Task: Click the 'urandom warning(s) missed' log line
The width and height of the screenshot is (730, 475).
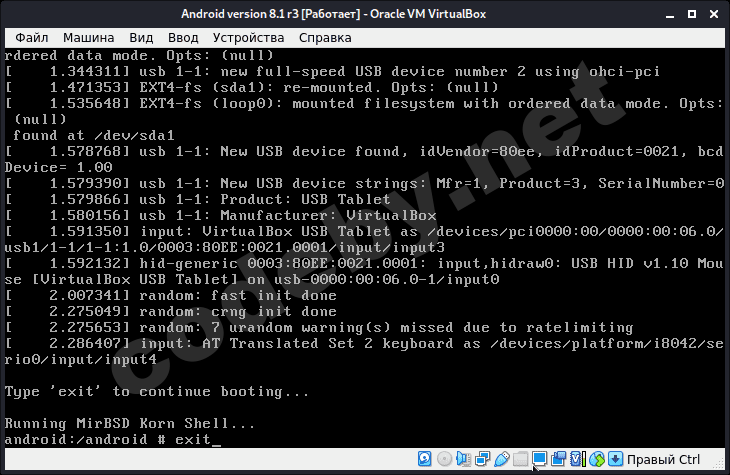Action: [319, 327]
